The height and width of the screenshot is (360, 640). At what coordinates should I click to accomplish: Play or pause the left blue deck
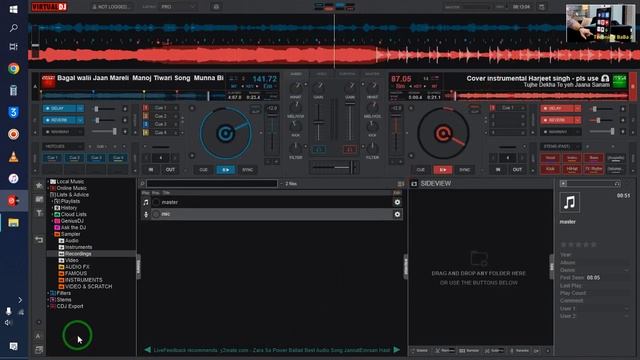point(225,169)
